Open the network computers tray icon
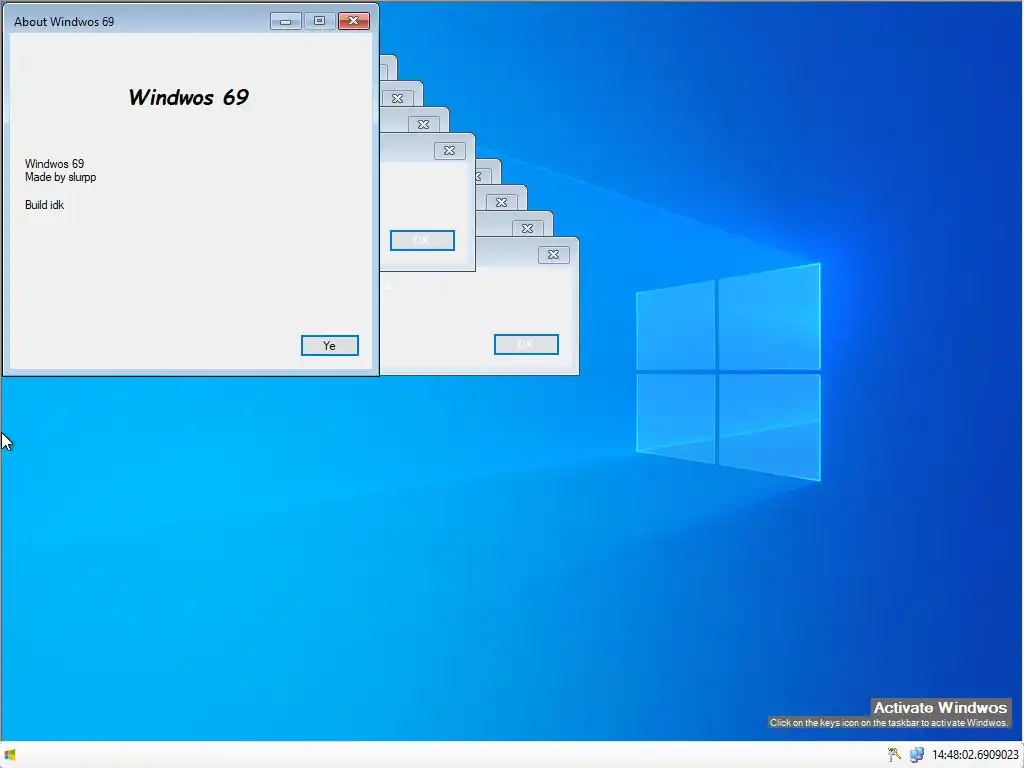The height and width of the screenshot is (768, 1024). pos(916,755)
